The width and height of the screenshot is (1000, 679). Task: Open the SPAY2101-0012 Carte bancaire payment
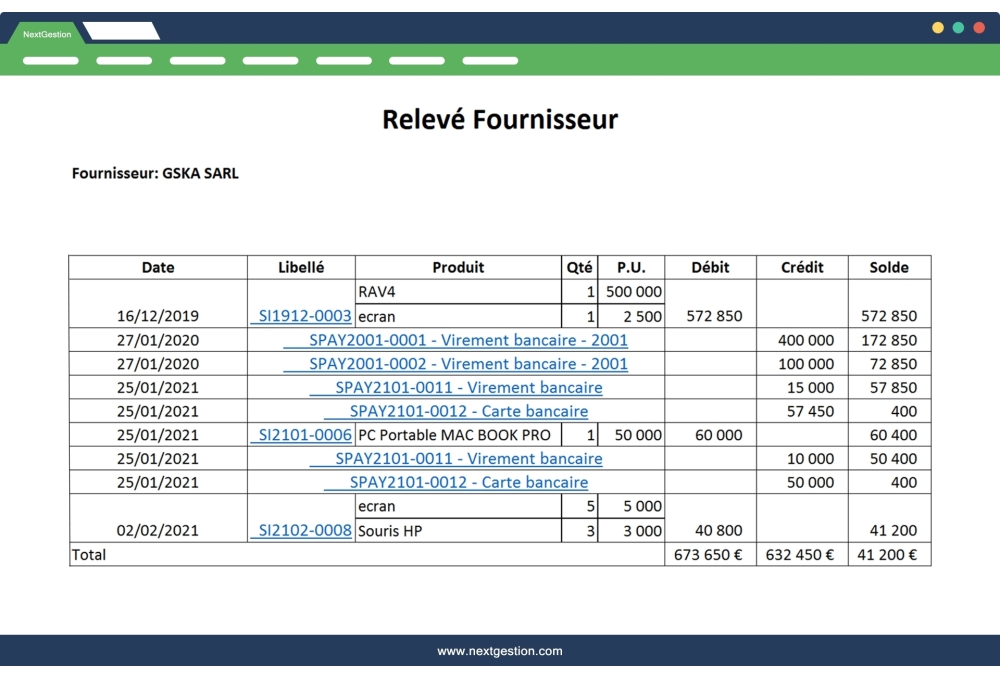click(459, 411)
